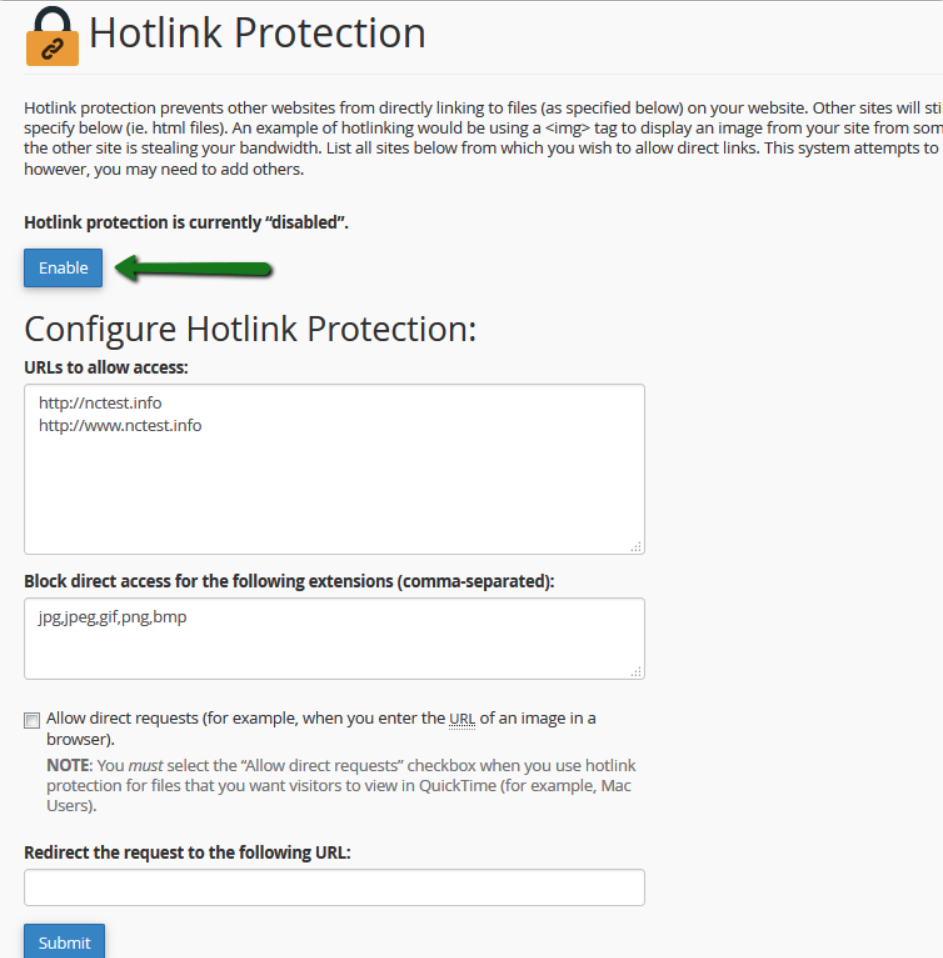The width and height of the screenshot is (943, 958).
Task: Tick the Allow direct requests checkbox
Action: pos(32,720)
